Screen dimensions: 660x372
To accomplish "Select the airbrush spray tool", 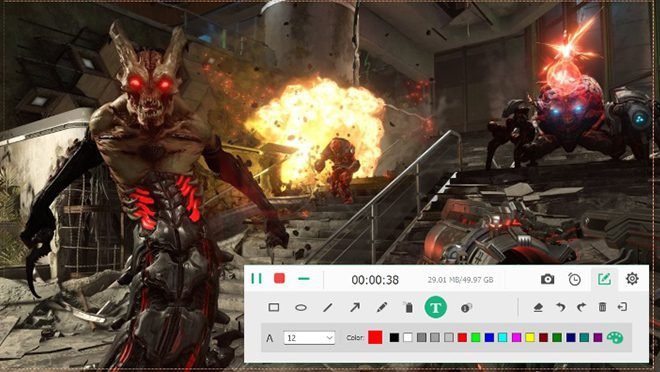I will pyautogui.click(x=409, y=308).
